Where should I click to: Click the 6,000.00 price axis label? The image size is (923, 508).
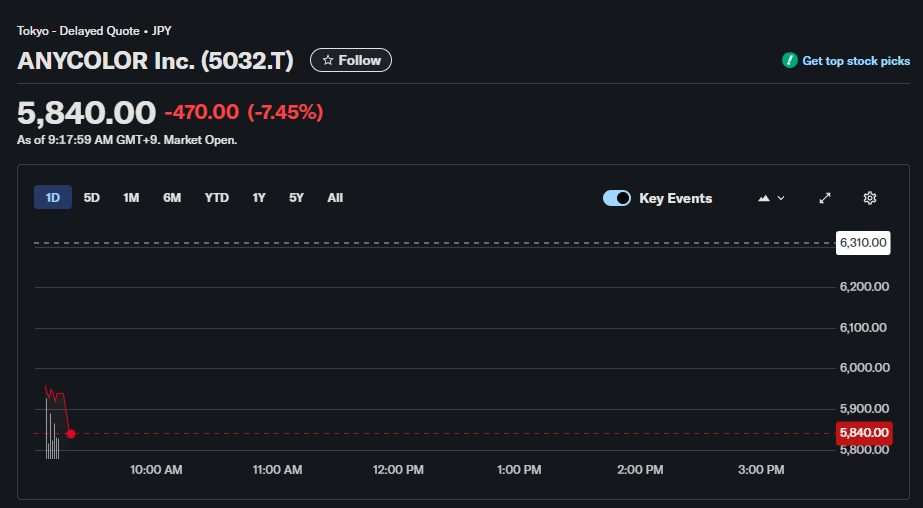pos(864,367)
